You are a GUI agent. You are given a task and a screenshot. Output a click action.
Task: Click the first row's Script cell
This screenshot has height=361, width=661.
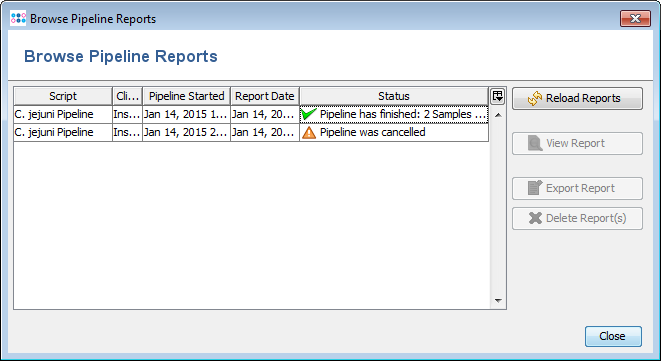[63, 114]
